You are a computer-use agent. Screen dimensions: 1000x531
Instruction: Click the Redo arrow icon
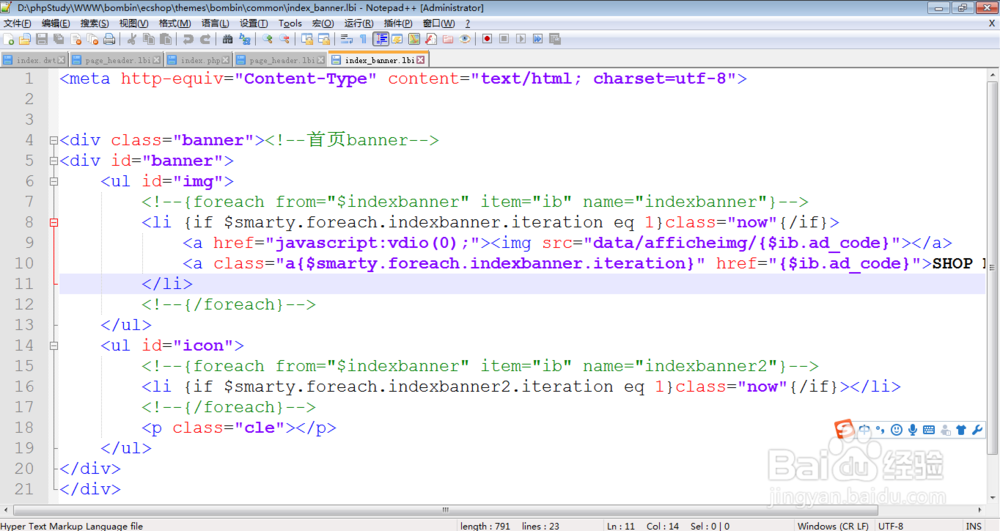(x=206, y=40)
